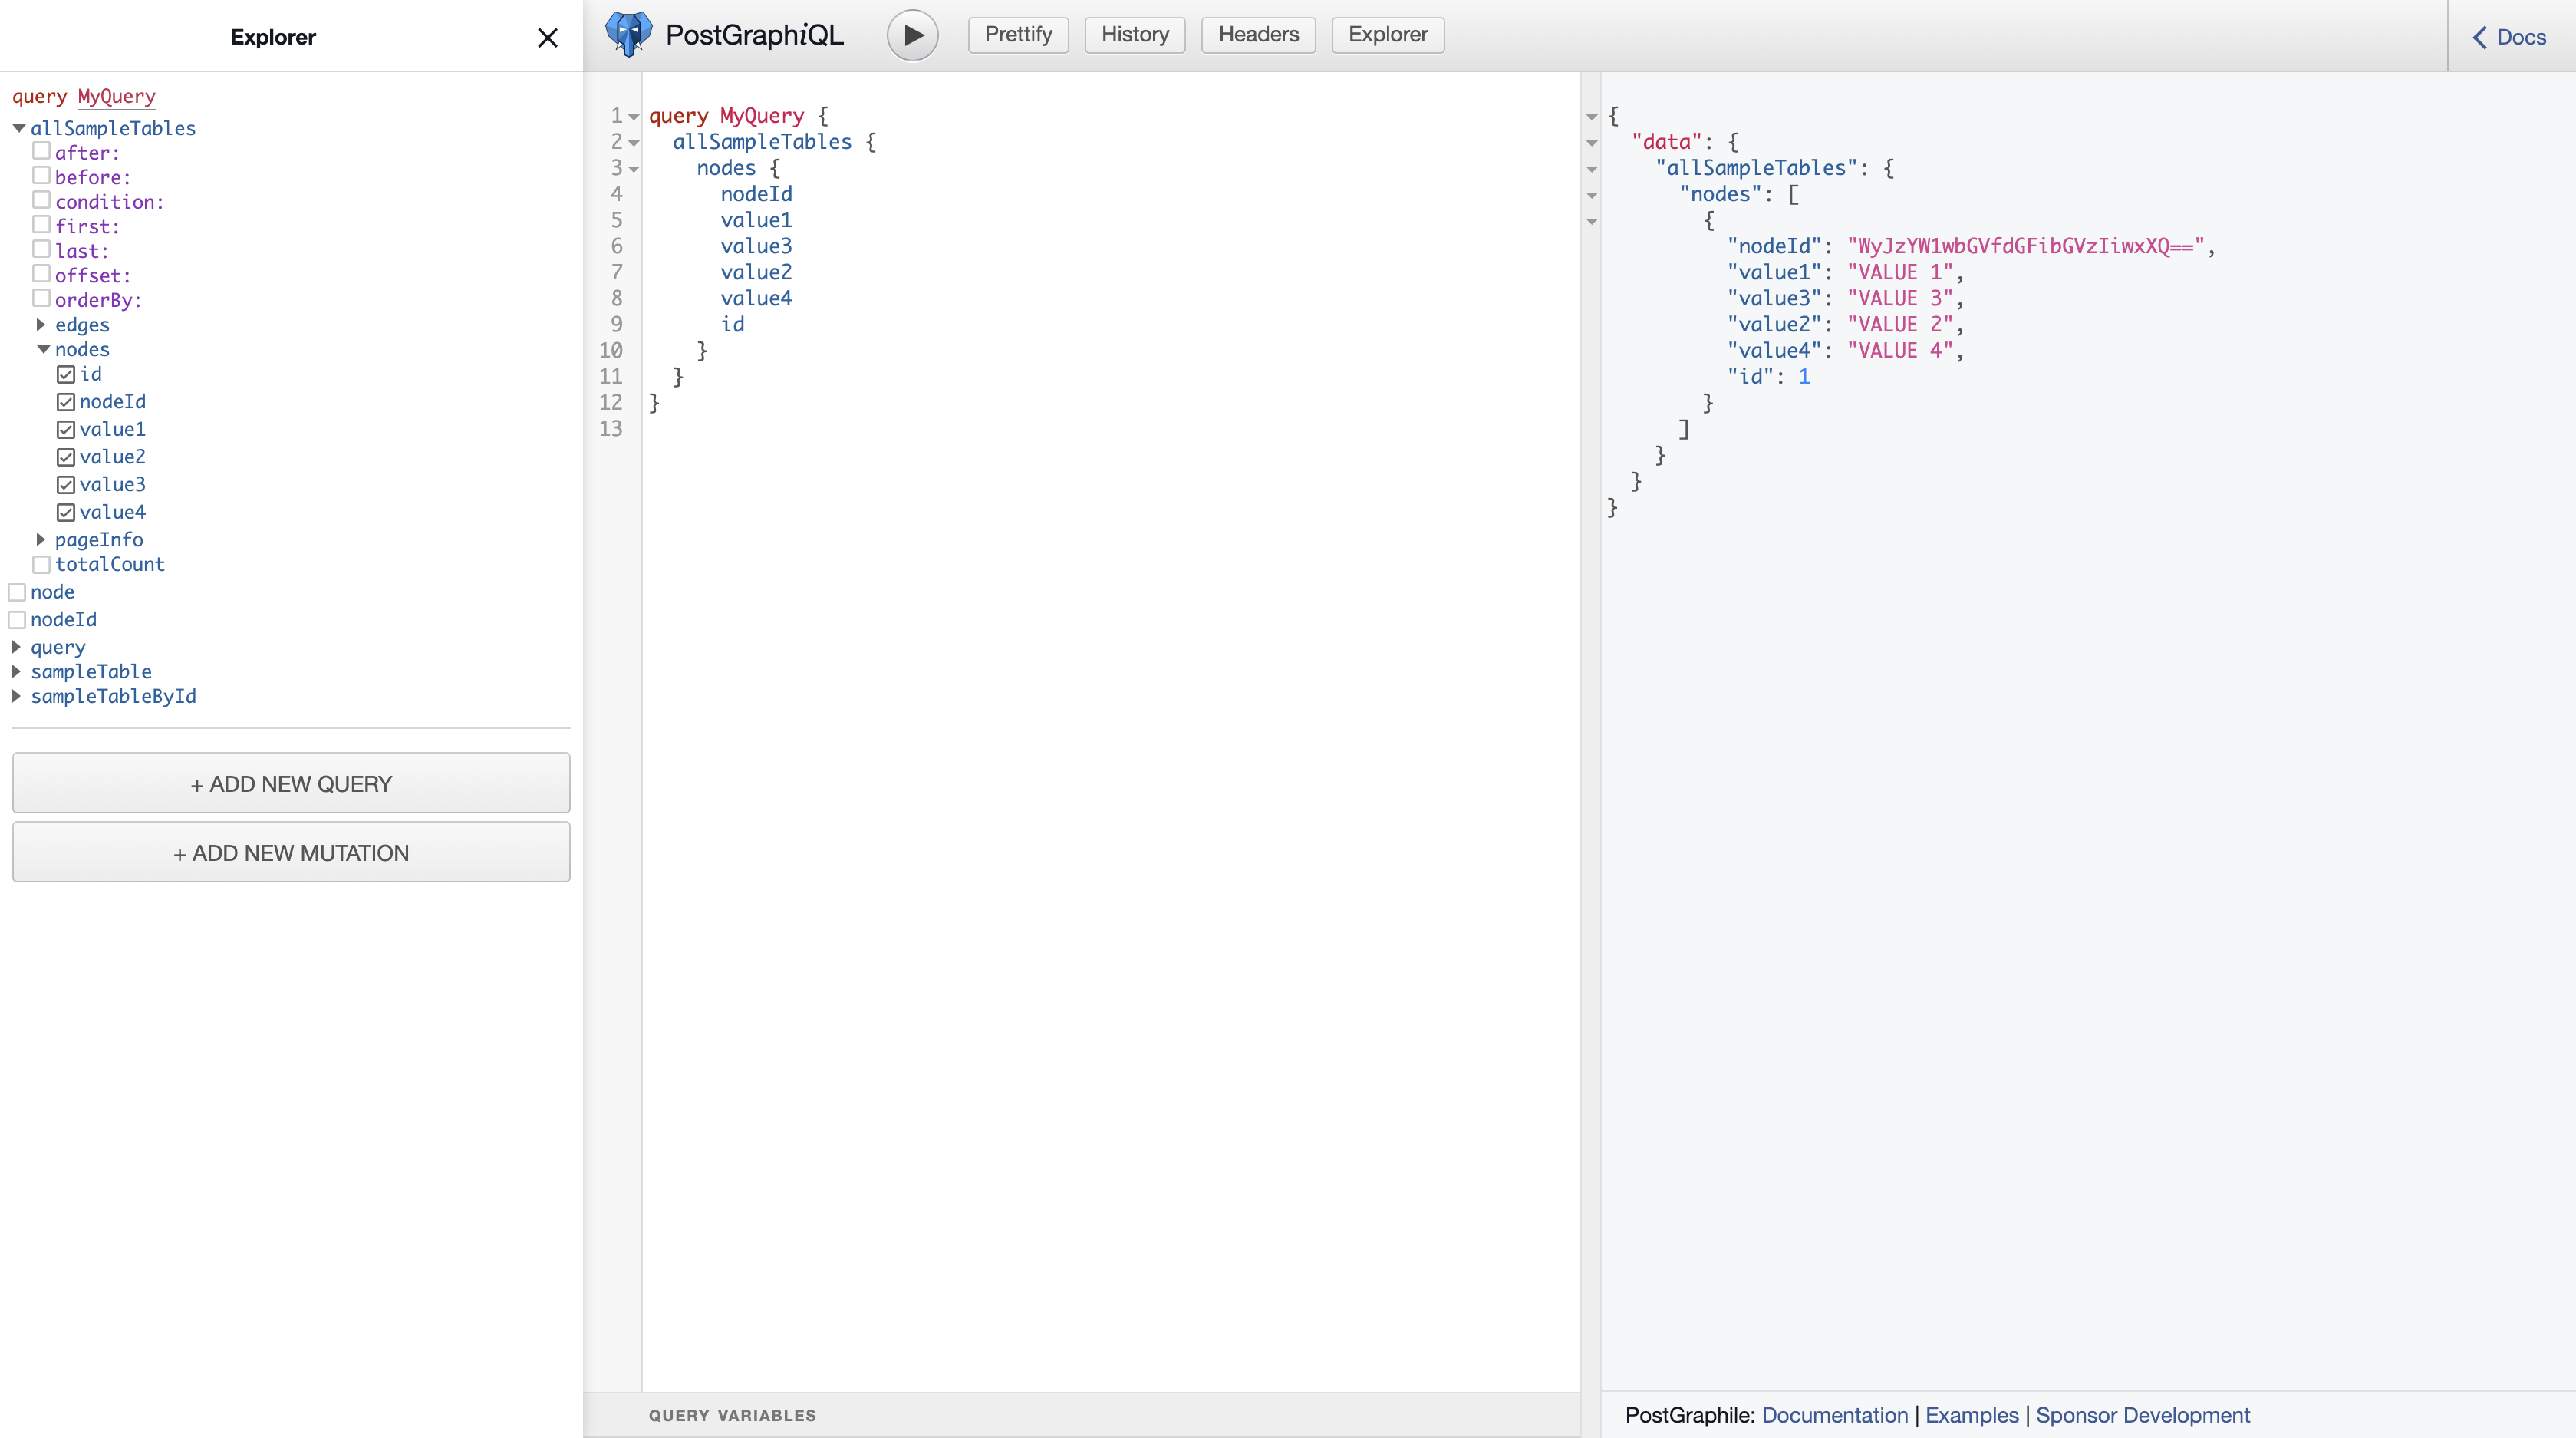2576x1438 pixels.
Task: Check the orderBy argument checkbox
Action: coord(41,298)
